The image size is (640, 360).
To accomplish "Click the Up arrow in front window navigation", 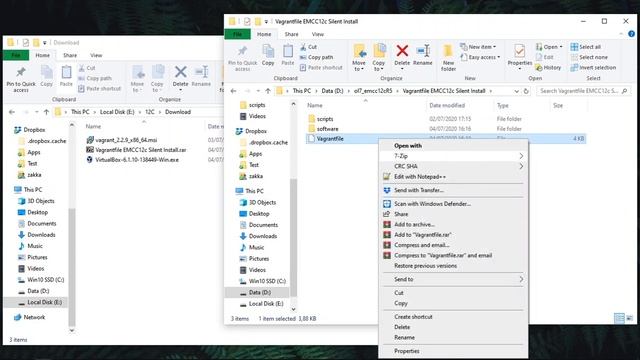I will (268, 91).
